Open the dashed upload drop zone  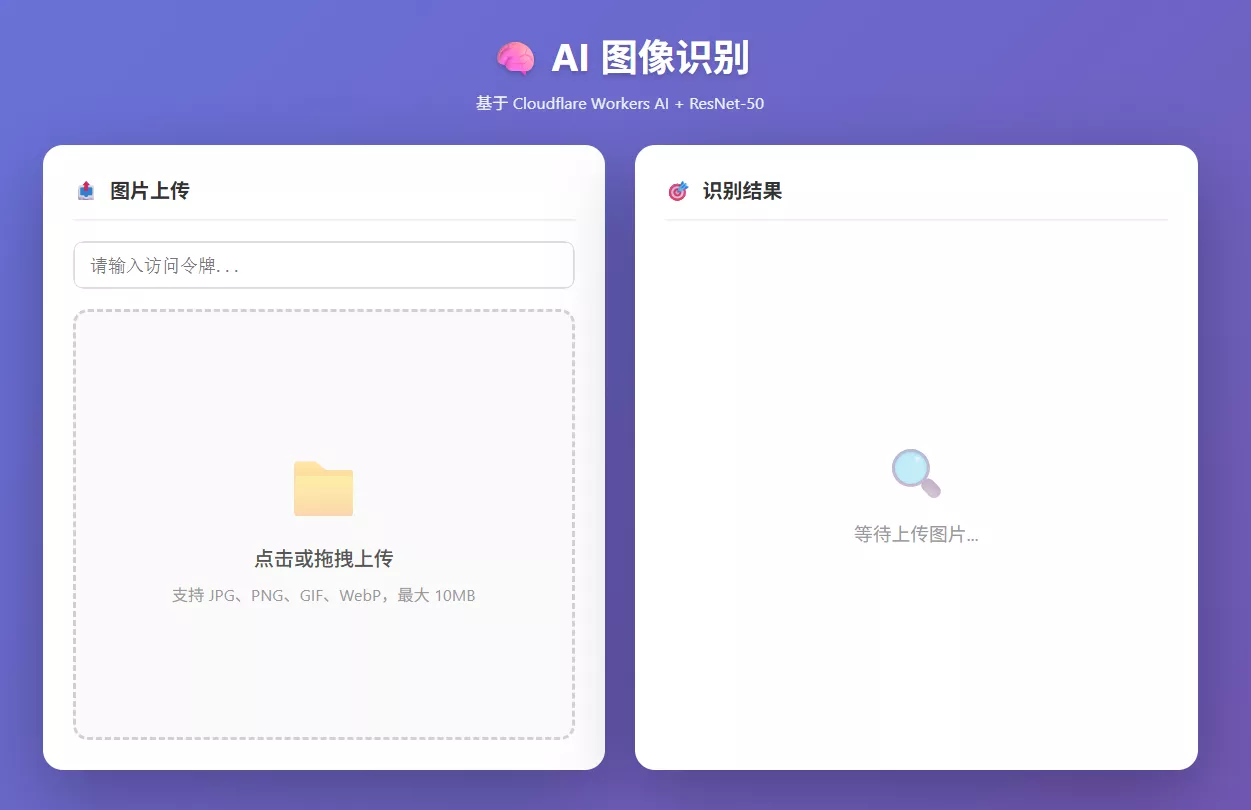coord(323,525)
